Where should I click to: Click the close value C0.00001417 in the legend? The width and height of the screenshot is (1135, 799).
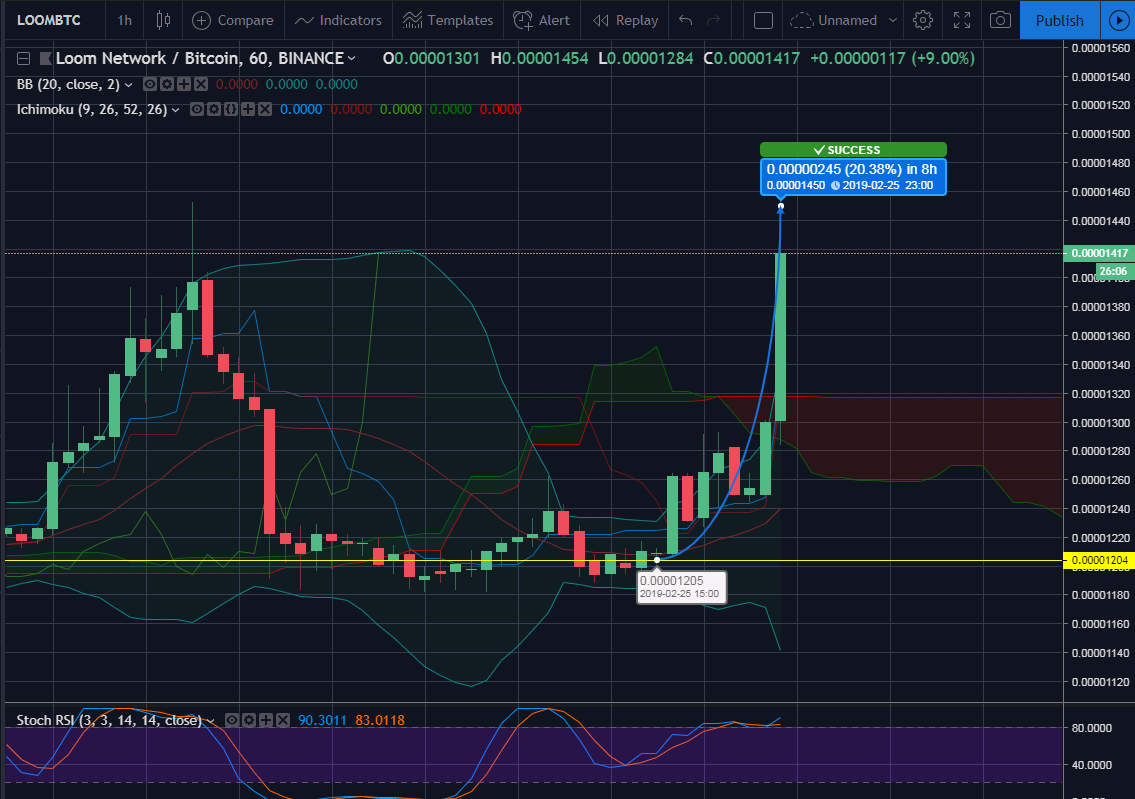point(752,59)
